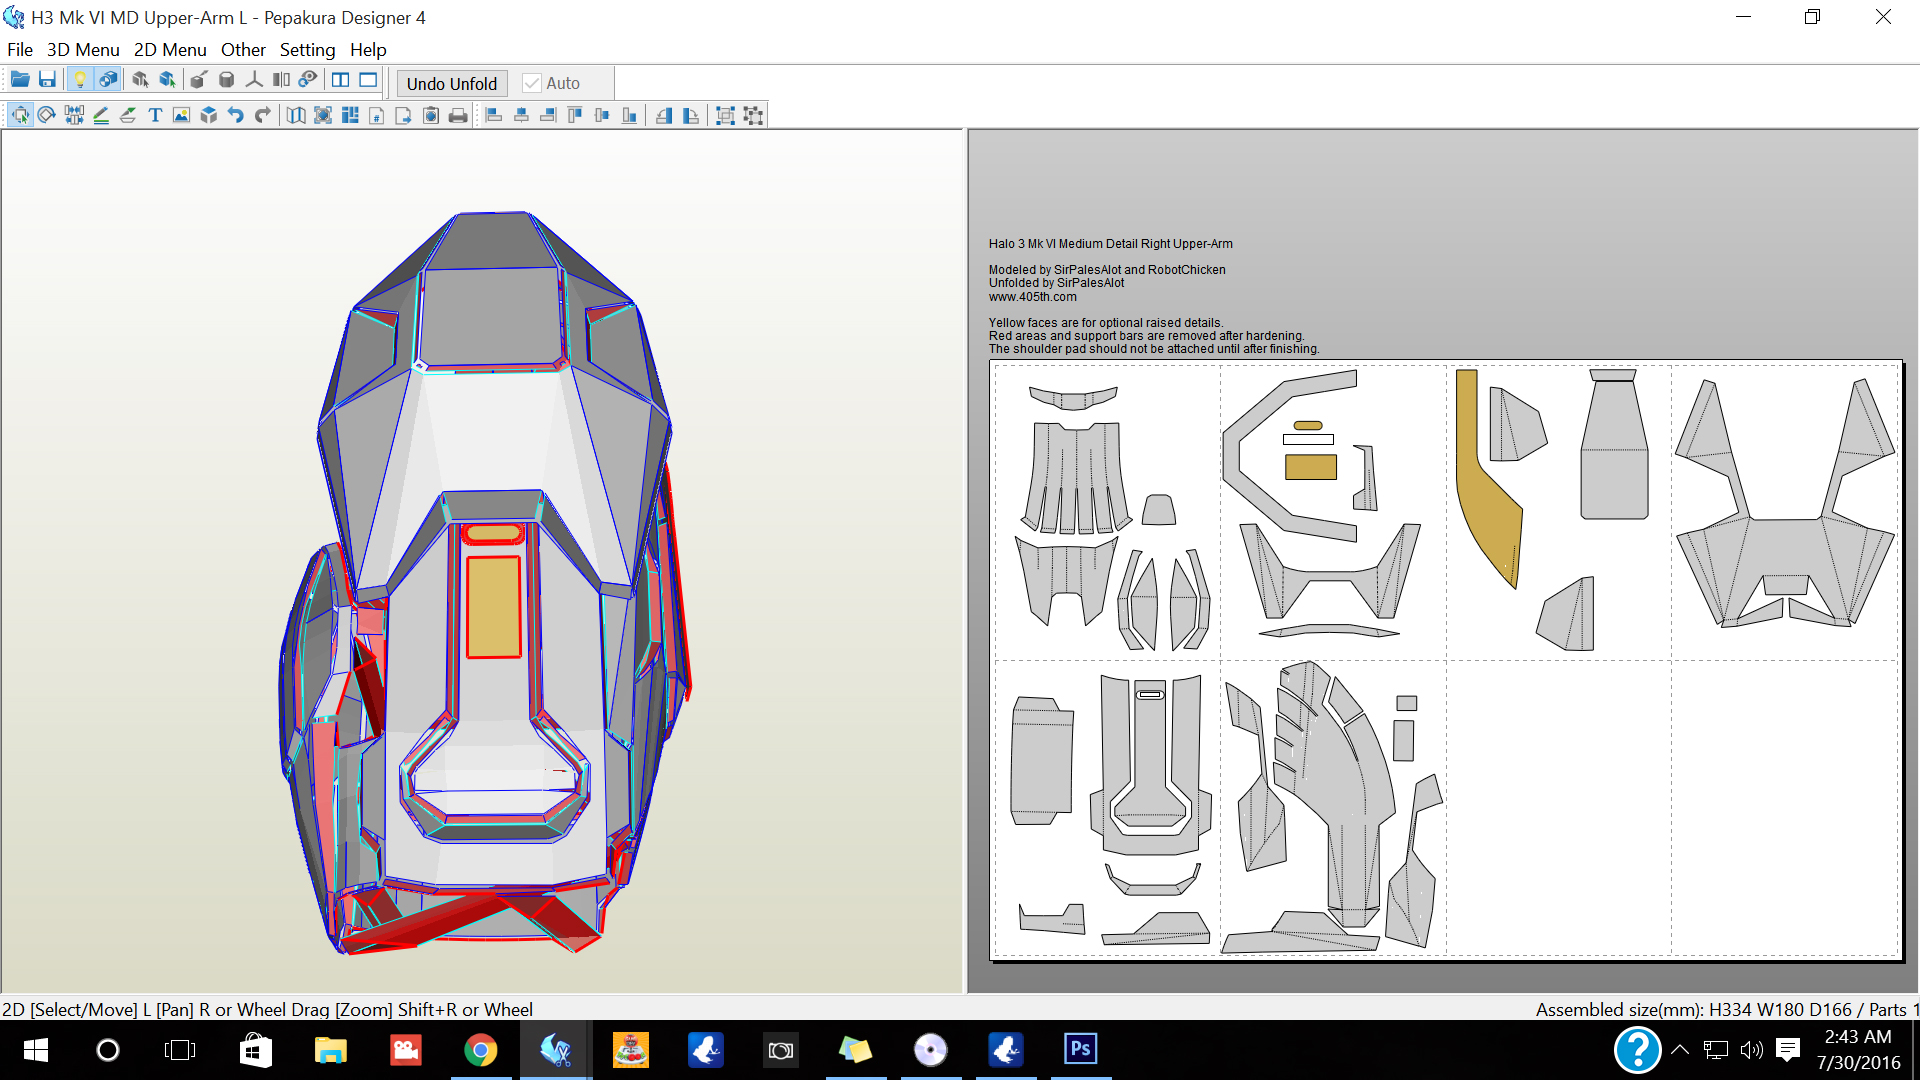Open Photoshop from the taskbar
Image resolution: width=1920 pixels, height=1080 pixels.
1081,1050
